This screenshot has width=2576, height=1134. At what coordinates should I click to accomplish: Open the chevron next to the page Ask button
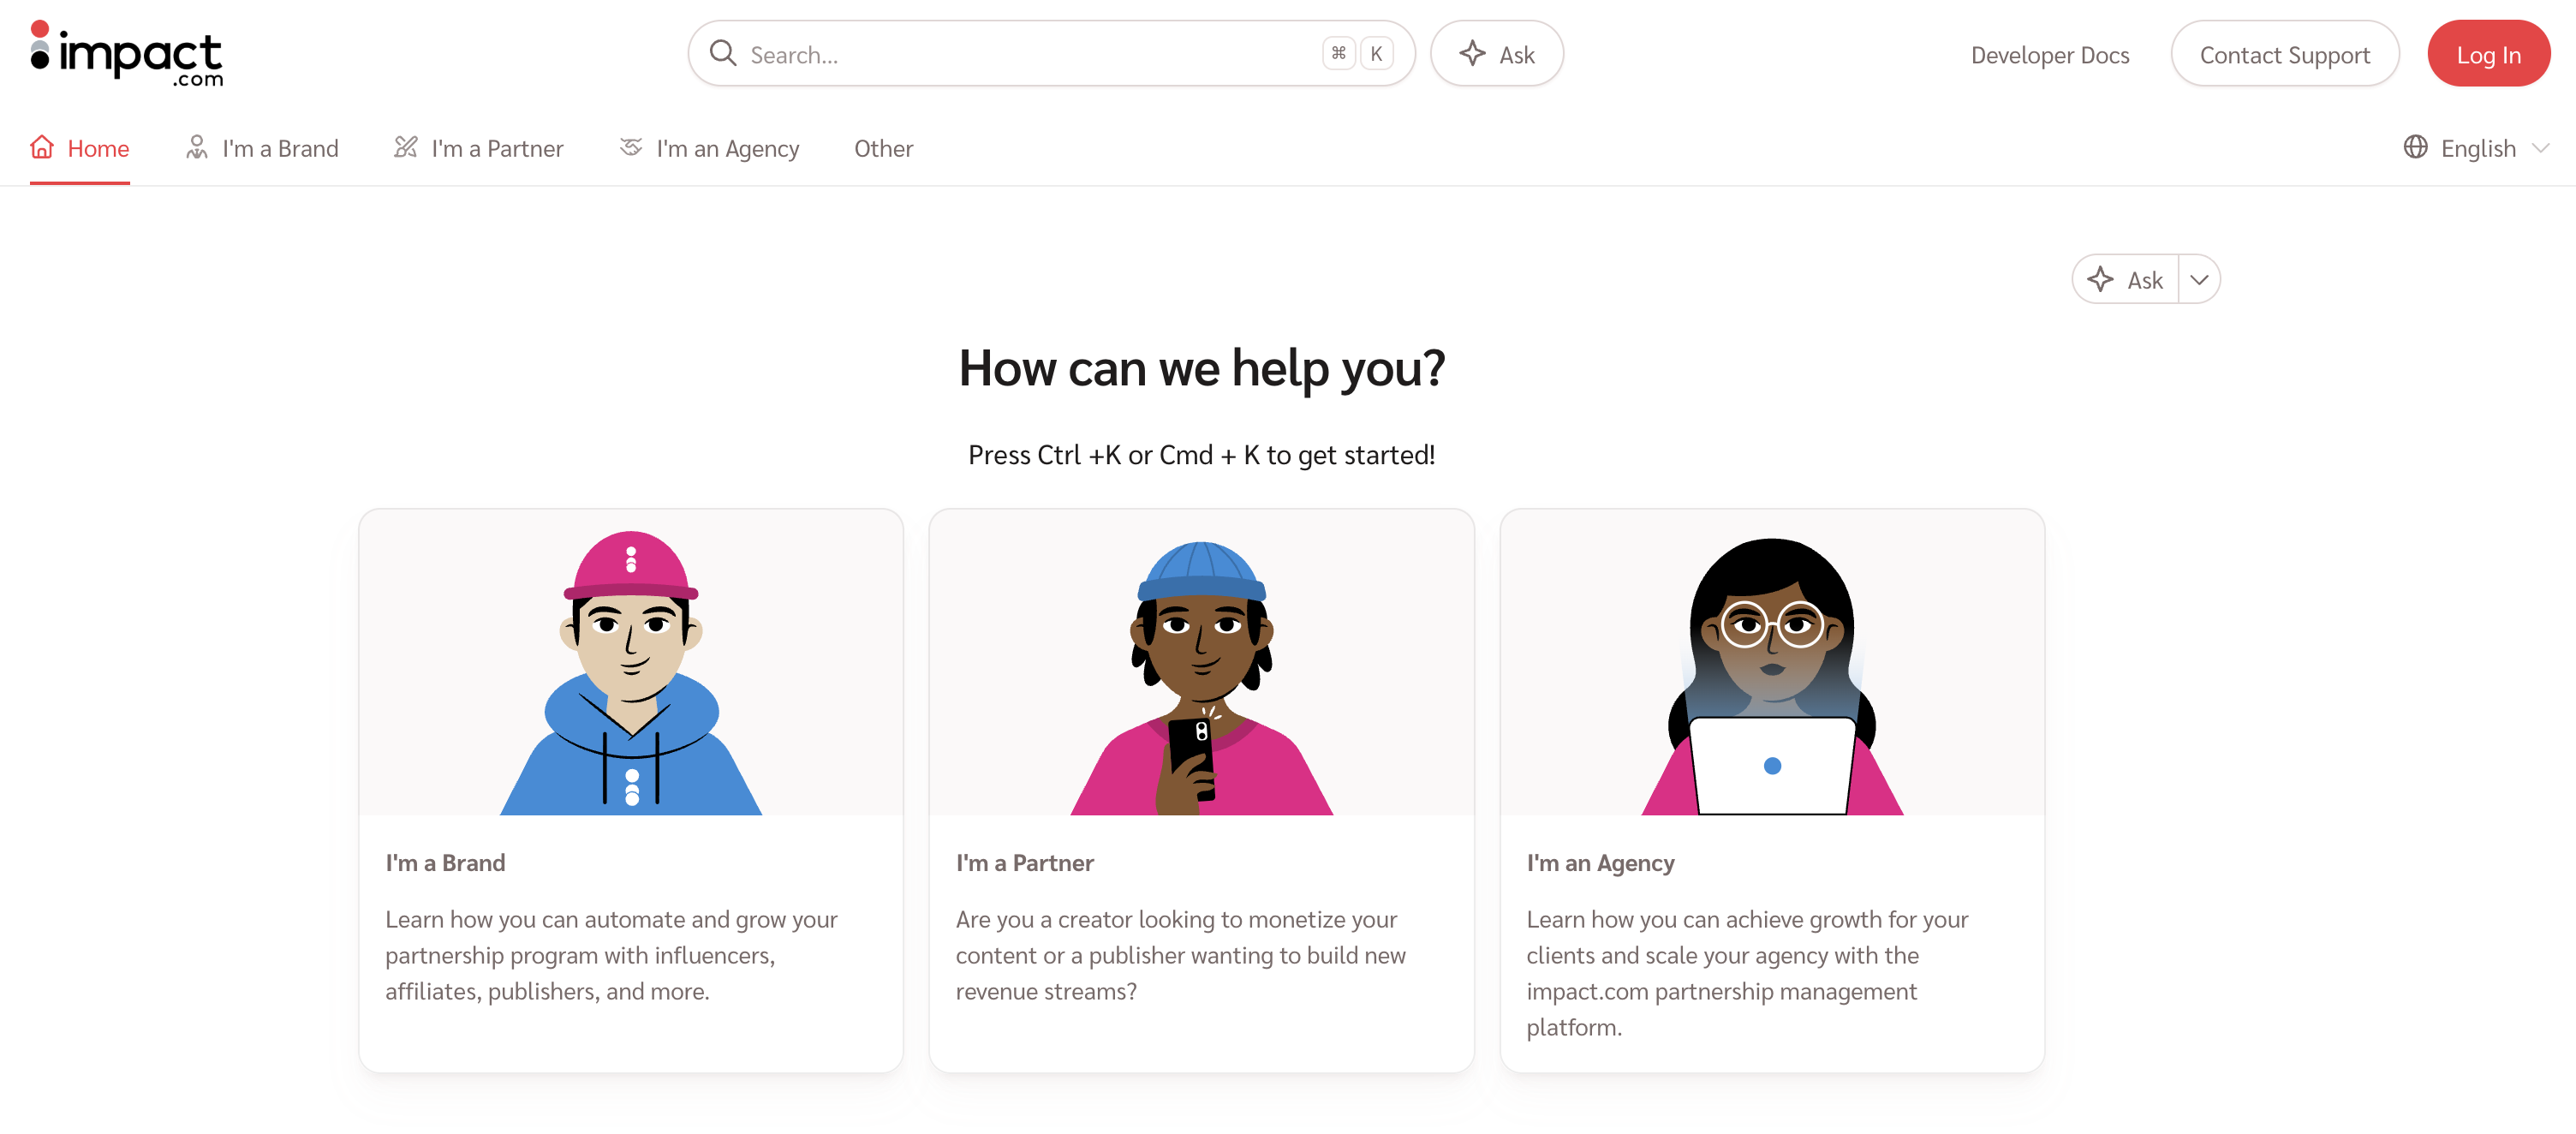[2198, 280]
